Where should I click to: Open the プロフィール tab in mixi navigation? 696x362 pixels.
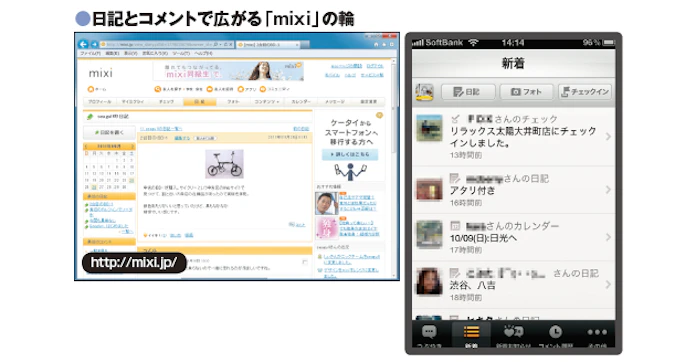[100, 102]
